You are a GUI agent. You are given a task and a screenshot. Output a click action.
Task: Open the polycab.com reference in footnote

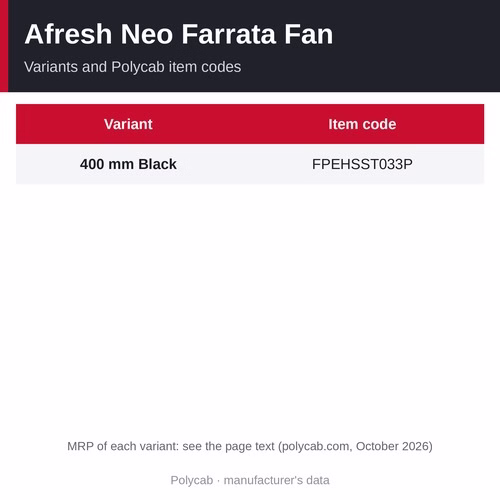point(317,446)
